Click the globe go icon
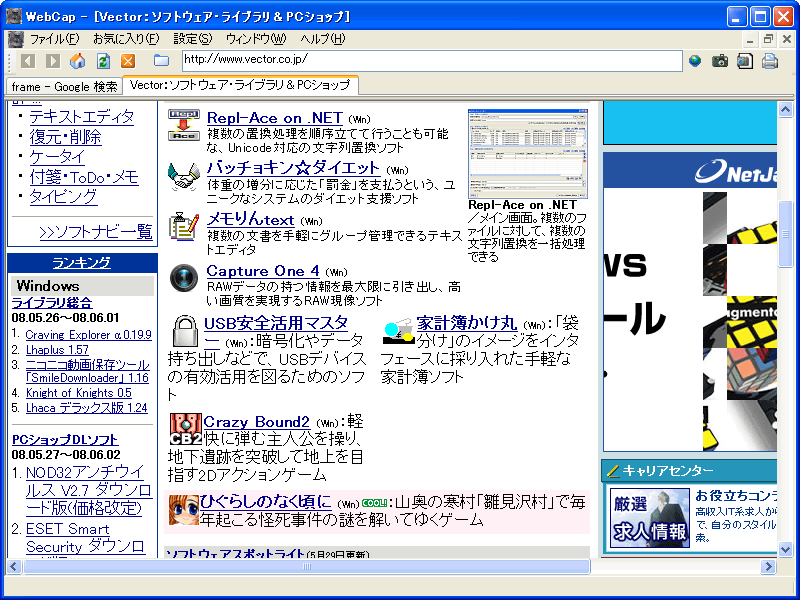 pos(695,61)
